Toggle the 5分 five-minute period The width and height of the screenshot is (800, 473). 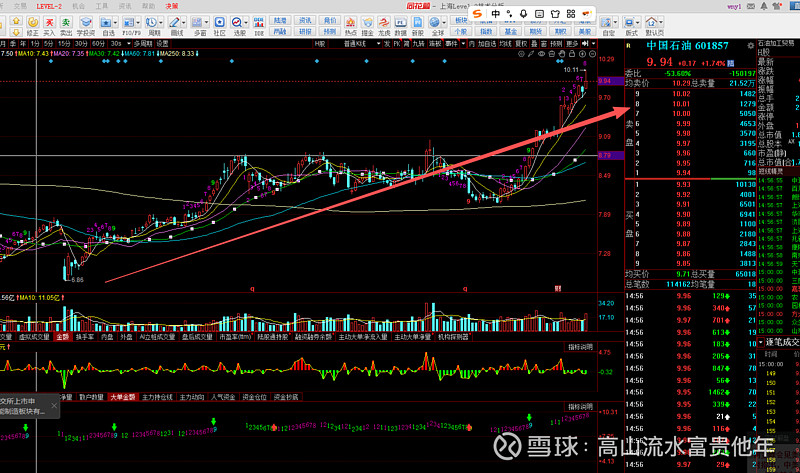coord(48,44)
